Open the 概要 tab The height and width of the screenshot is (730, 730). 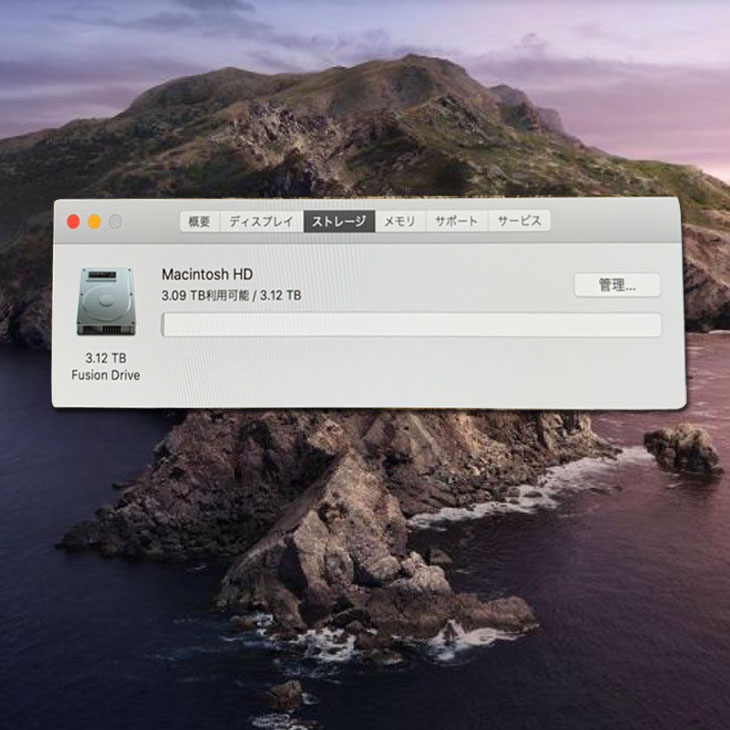[x=199, y=222]
